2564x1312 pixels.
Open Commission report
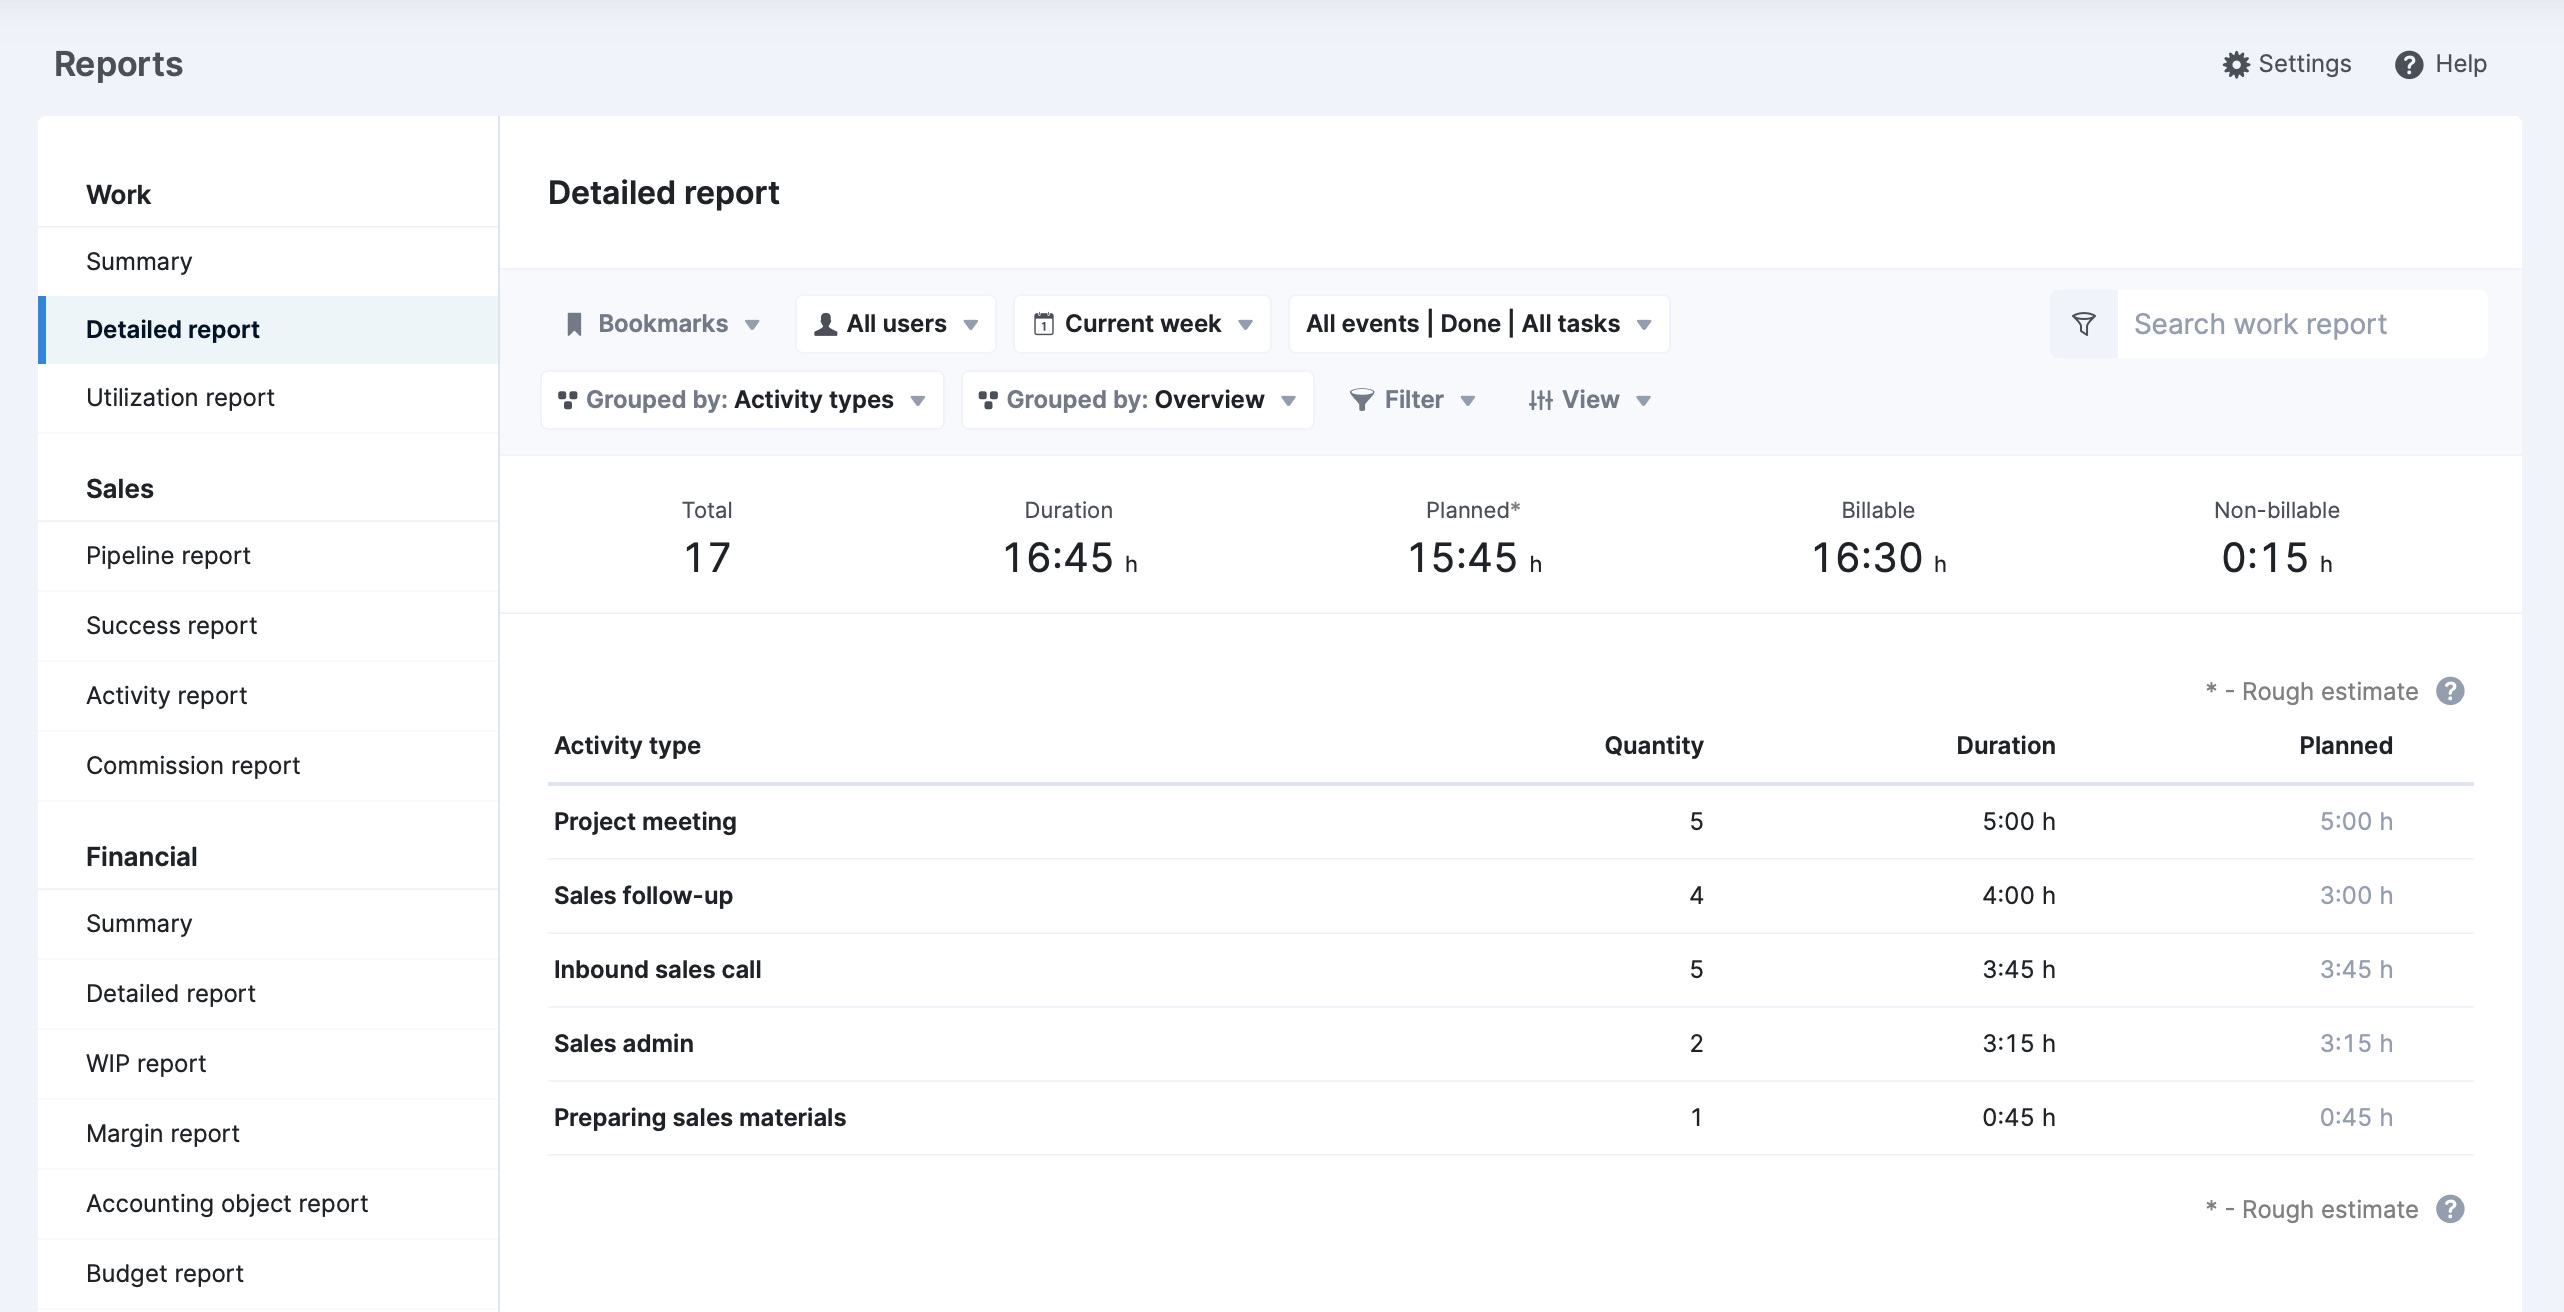pyautogui.click(x=268, y=766)
